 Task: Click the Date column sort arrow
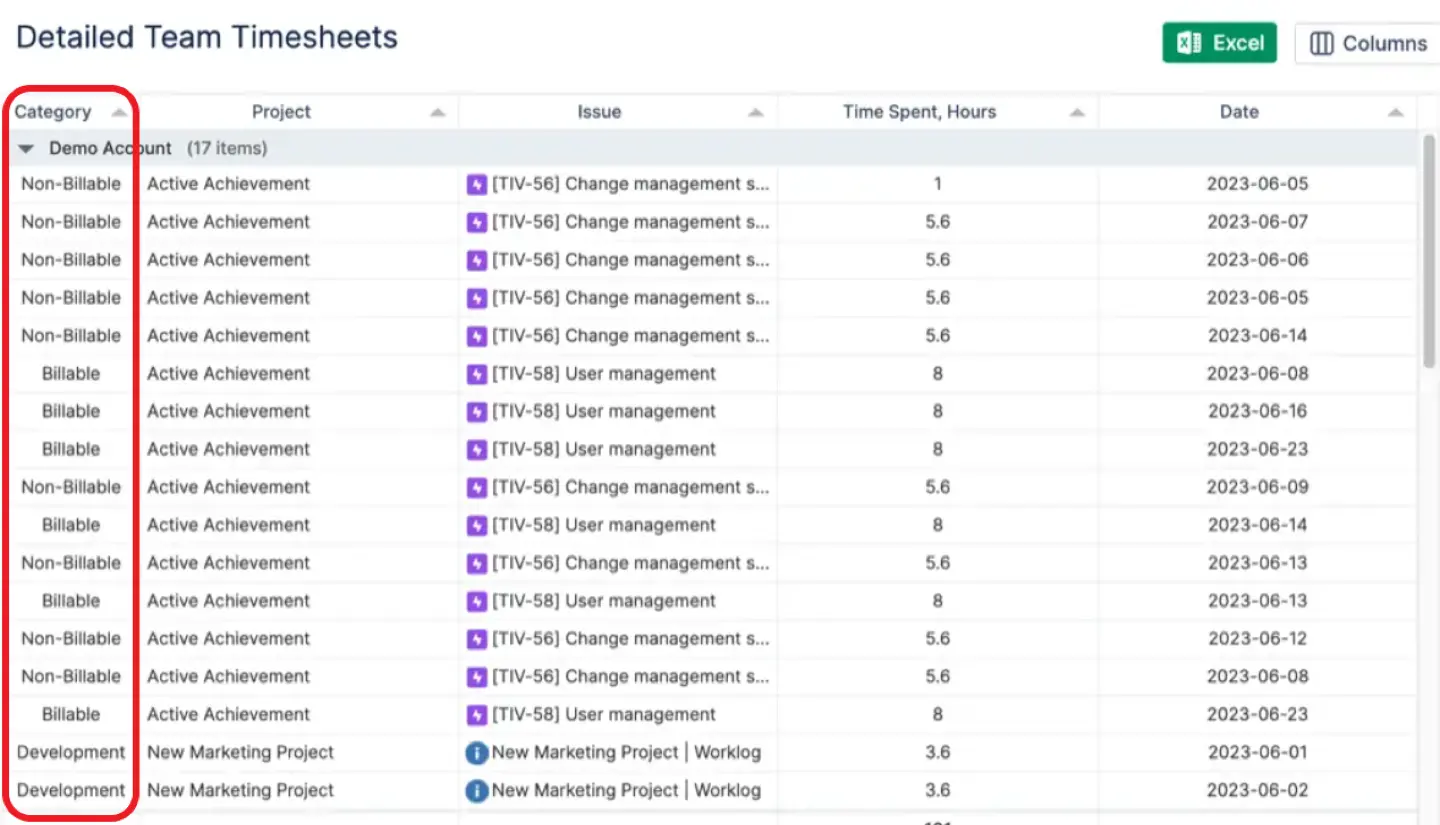click(x=1397, y=112)
